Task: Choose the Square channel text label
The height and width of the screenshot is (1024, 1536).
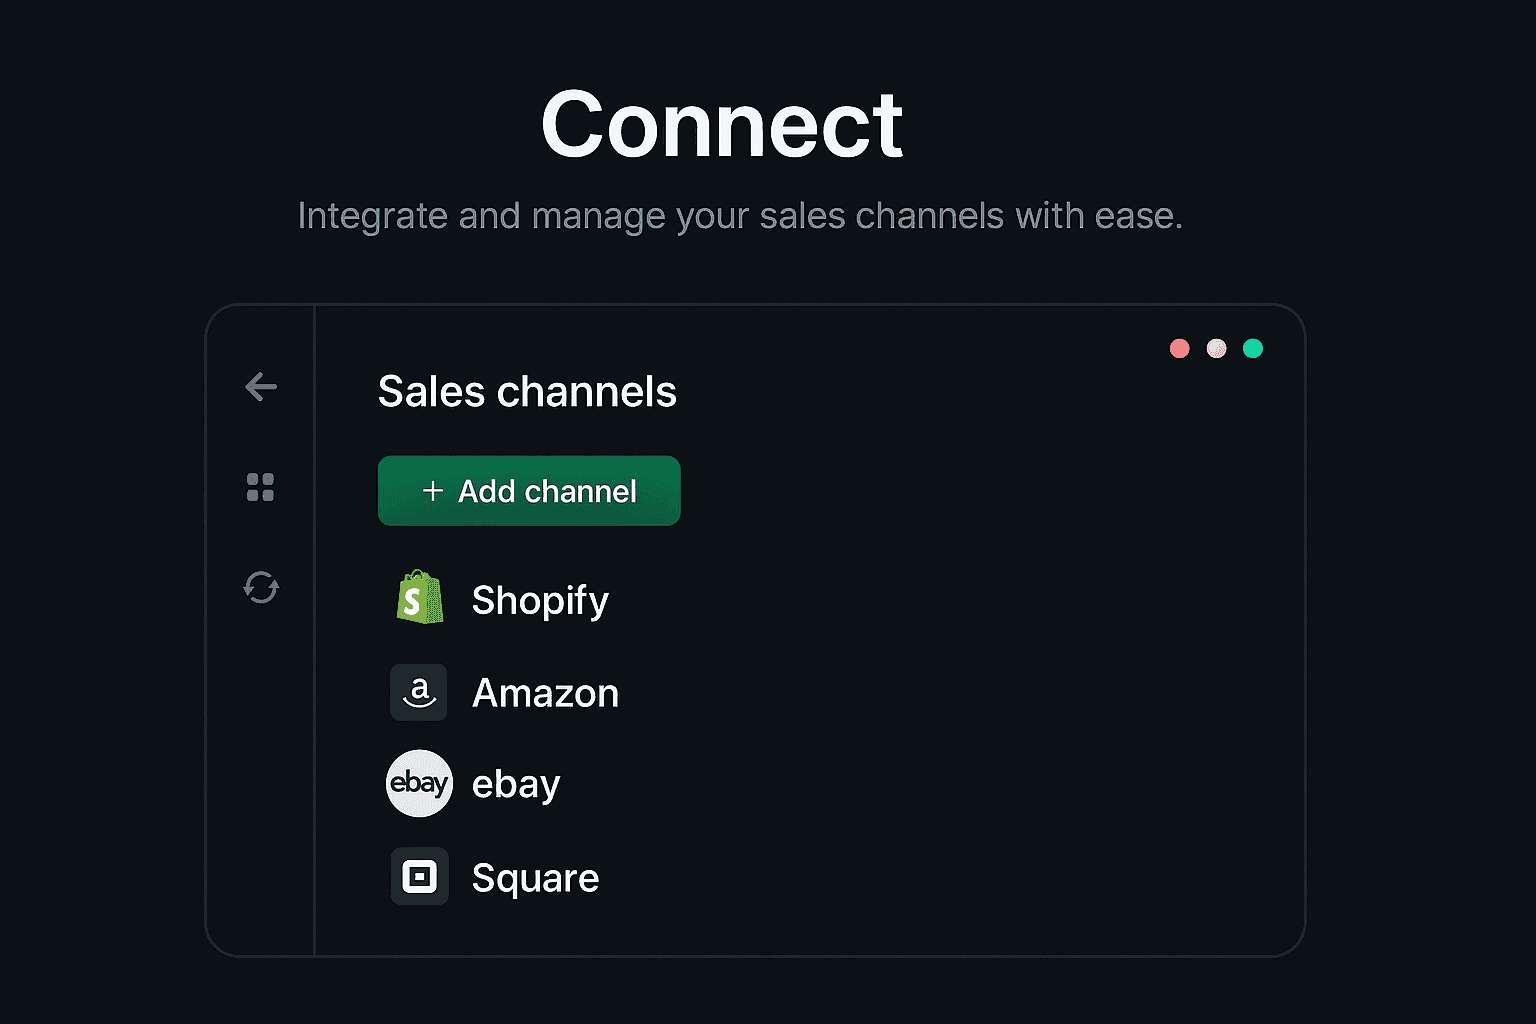Action: click(536, 878)
